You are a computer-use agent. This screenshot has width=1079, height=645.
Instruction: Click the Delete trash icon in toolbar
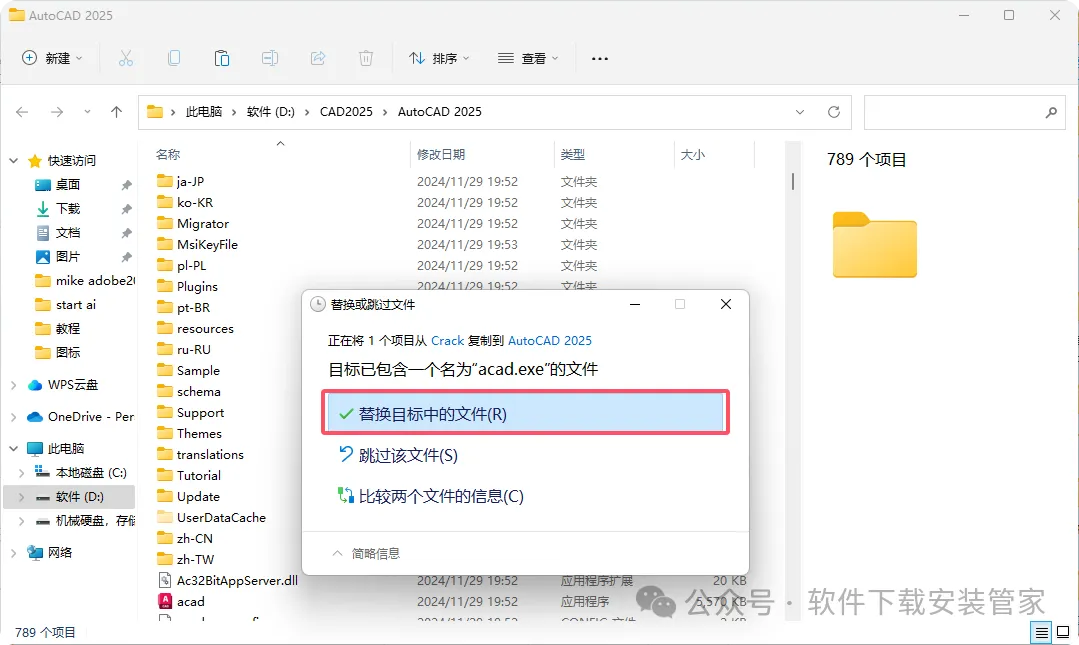[x=366, y=59]
